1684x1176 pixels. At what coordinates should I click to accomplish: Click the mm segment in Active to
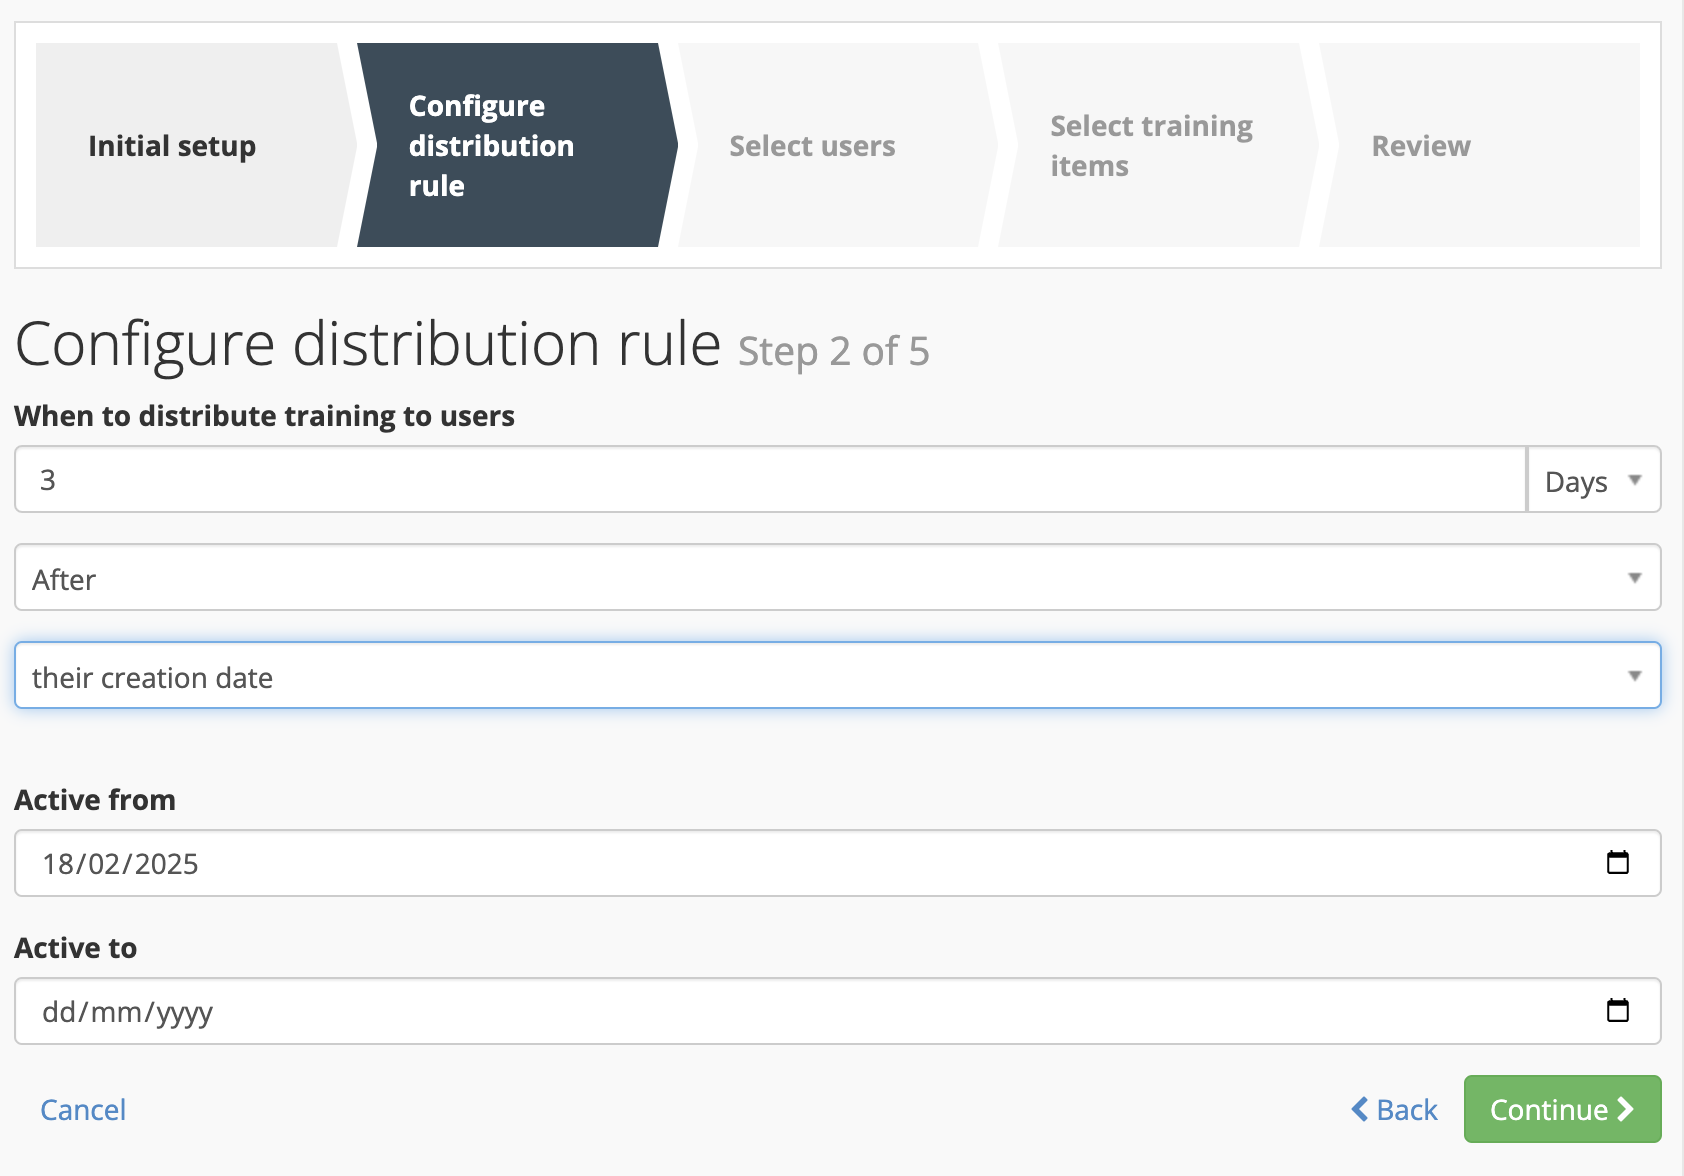click(x=116, y=1012)
